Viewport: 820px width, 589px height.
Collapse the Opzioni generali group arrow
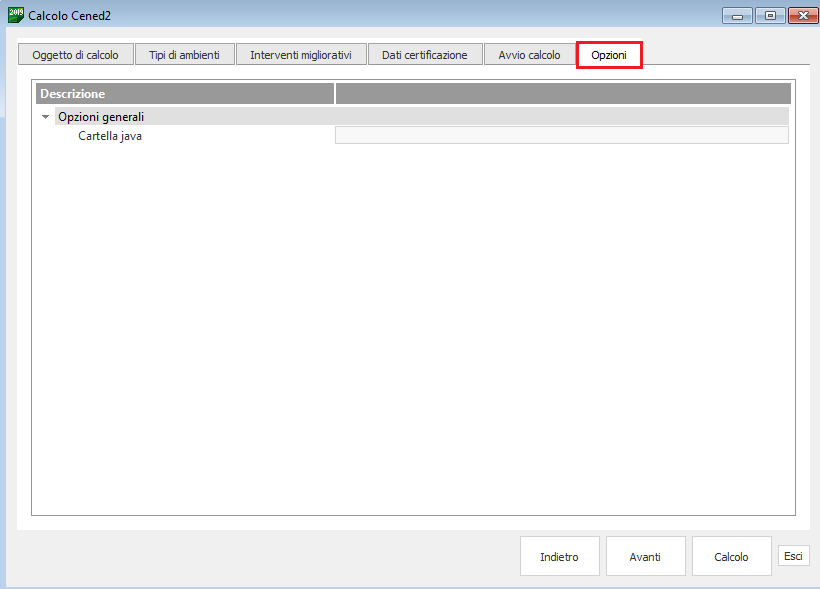tap(45, 117)
